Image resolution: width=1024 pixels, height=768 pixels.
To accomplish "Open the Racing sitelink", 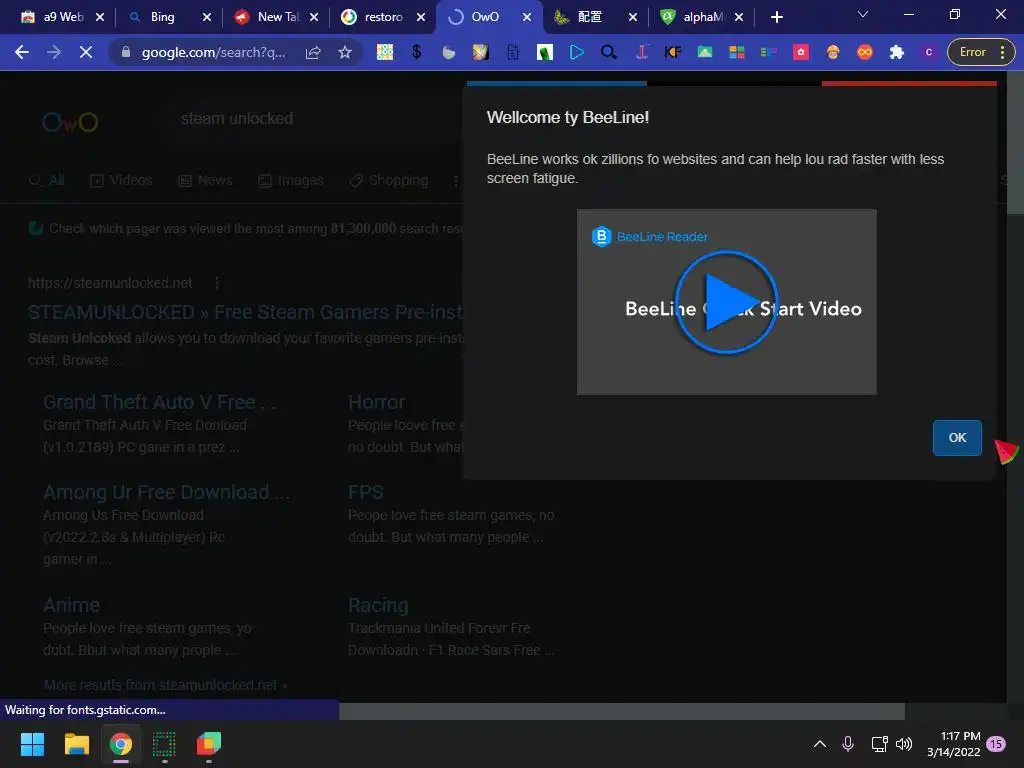I will (x=378, y=605).
